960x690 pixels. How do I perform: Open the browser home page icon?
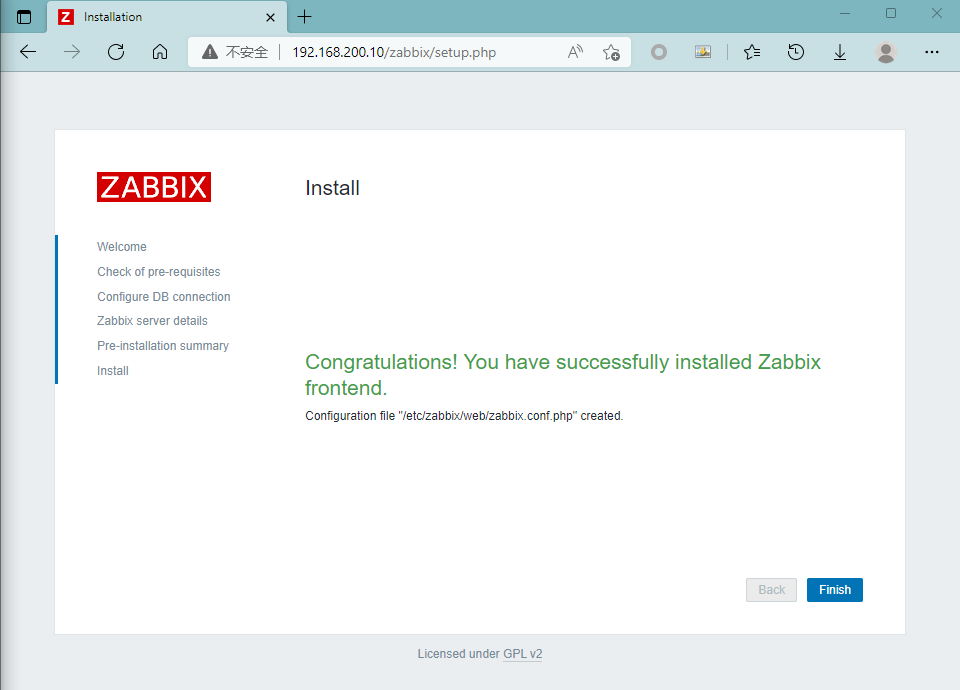click(x=160, y=52)
